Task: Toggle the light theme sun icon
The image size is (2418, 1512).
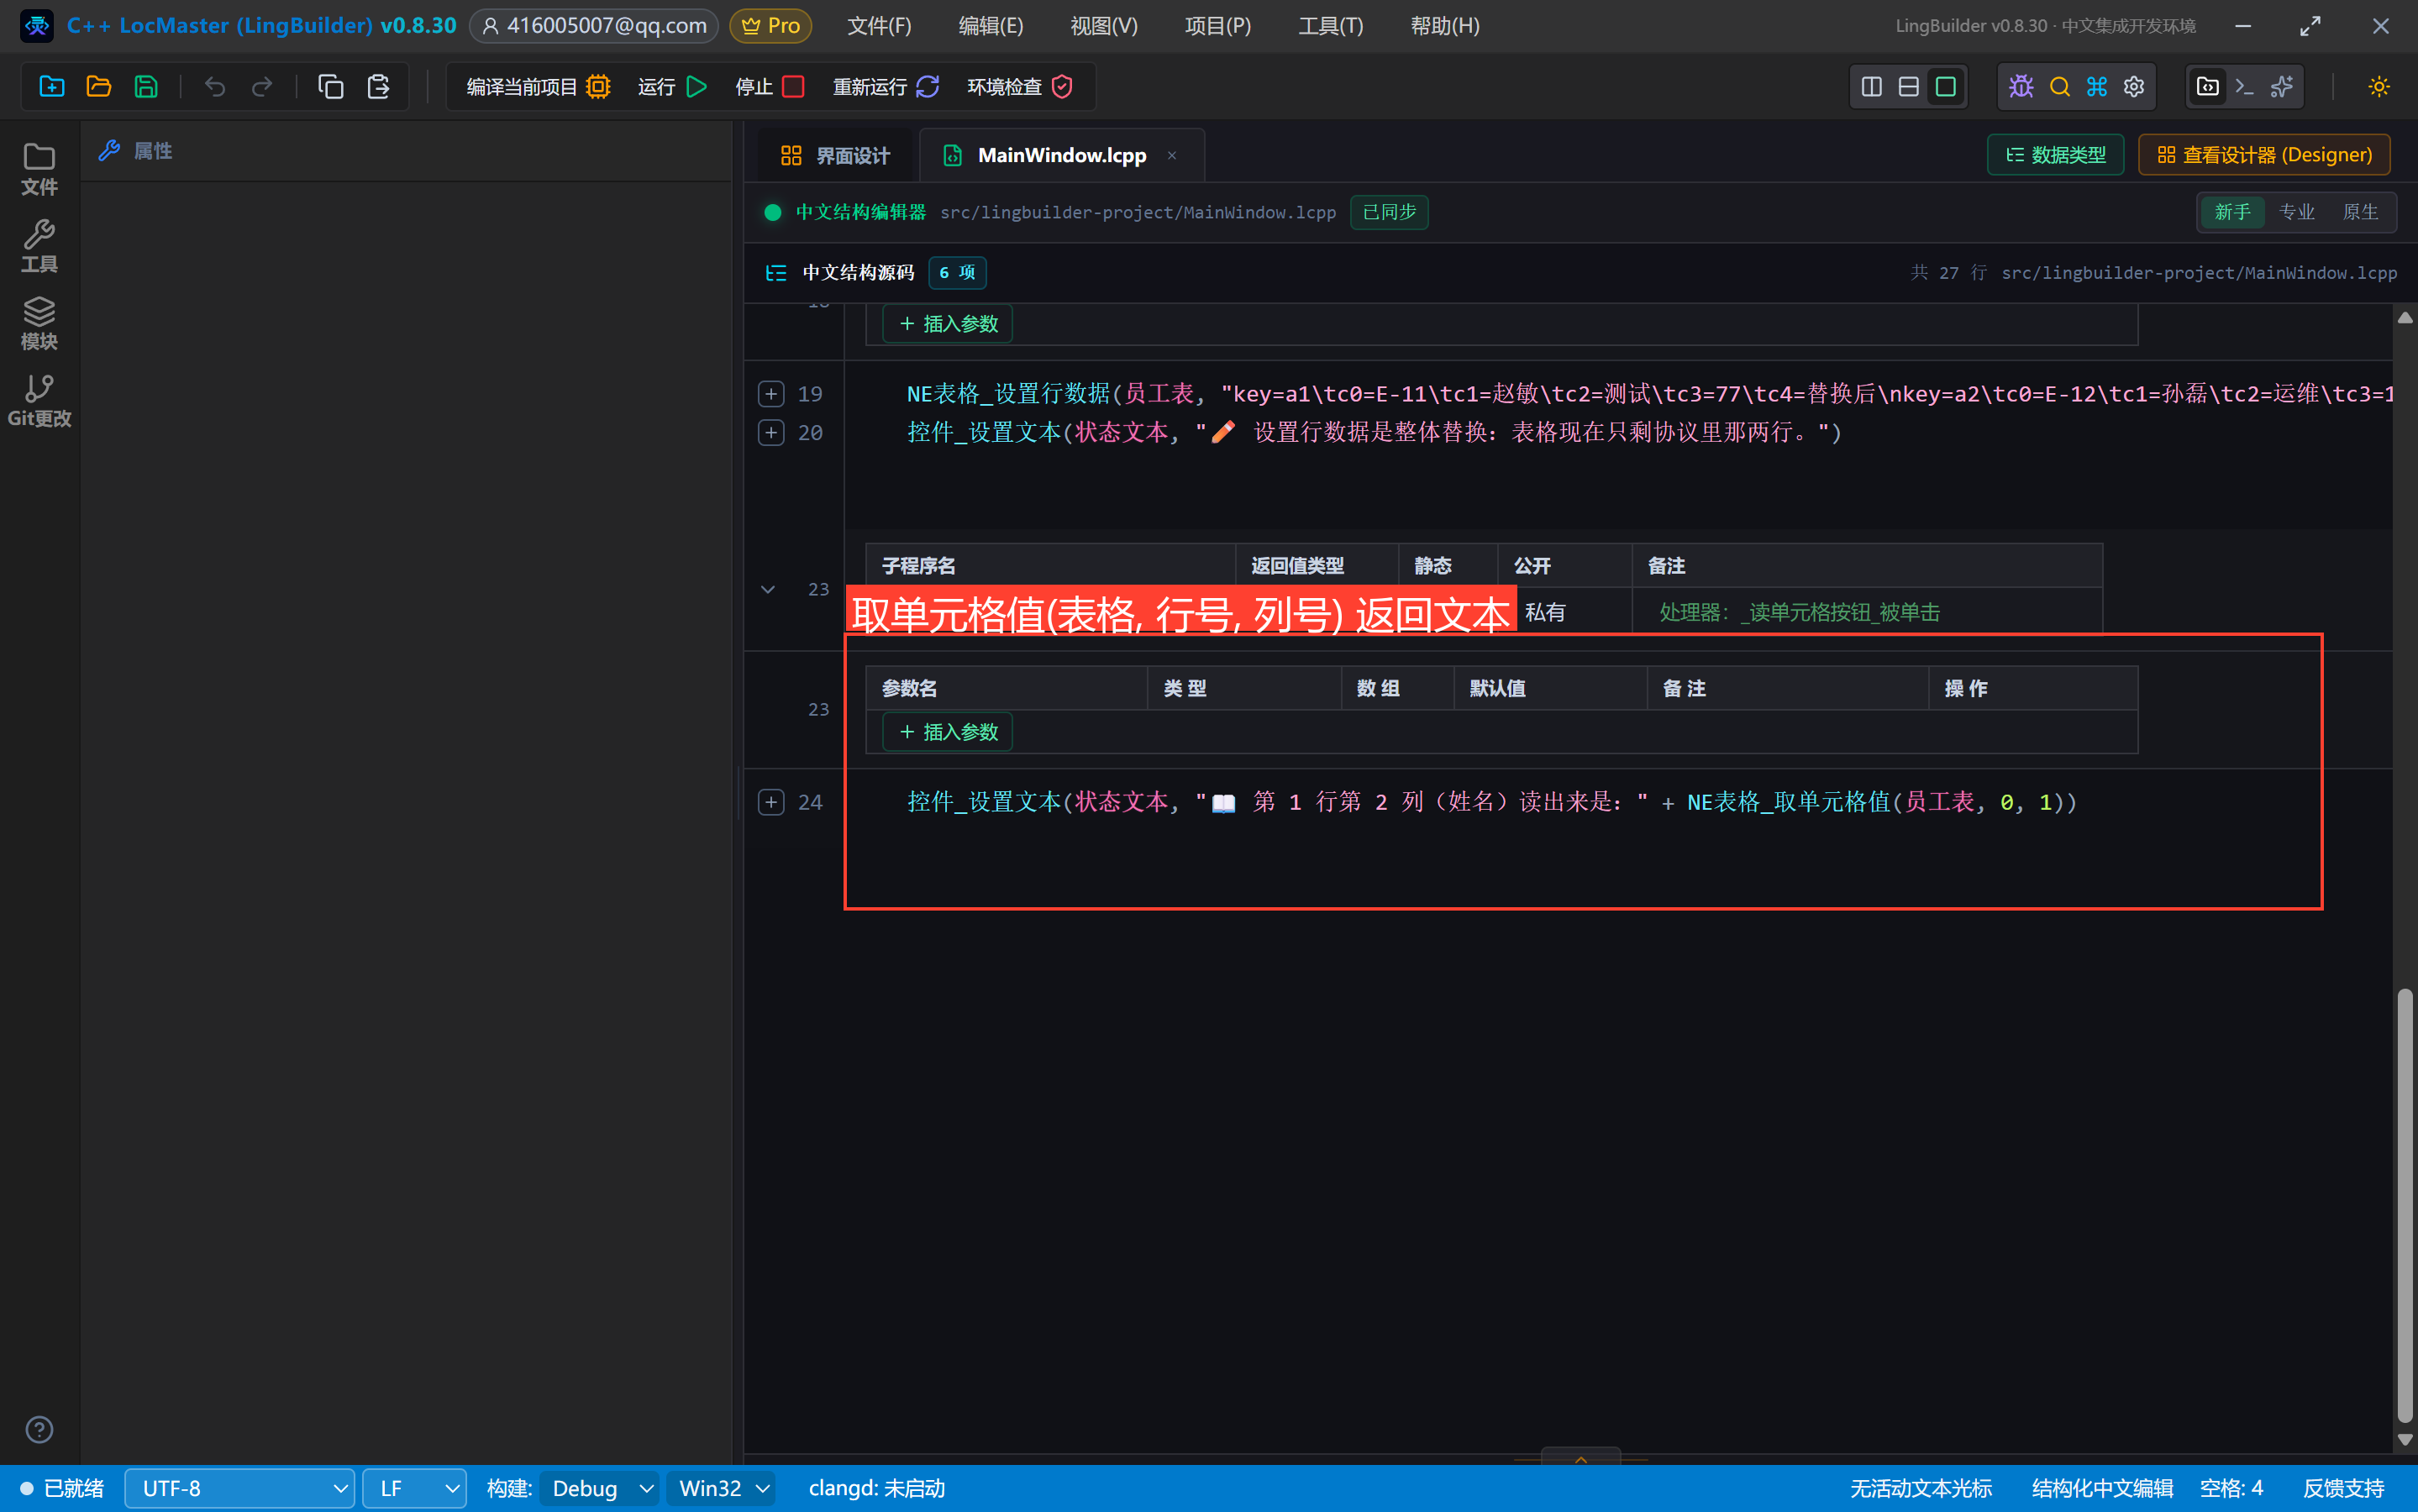Action: point(2379,87)
